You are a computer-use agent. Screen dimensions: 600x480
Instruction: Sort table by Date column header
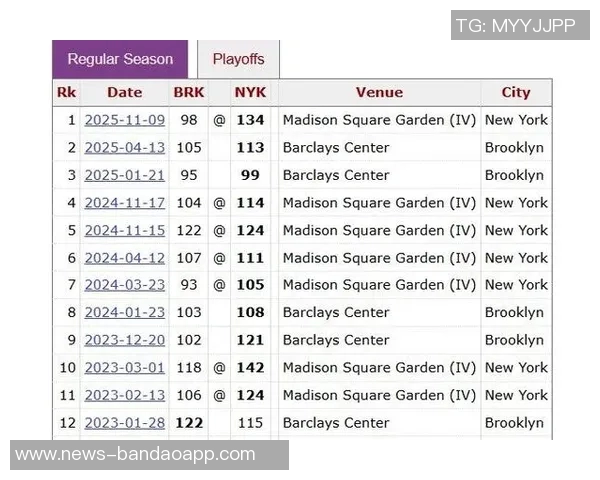pyautogui.click(x=124, y=93)
